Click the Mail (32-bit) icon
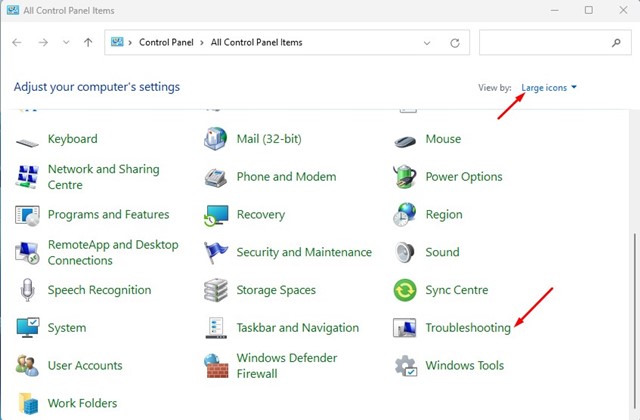The width and height of the screenshot is (640, 420). coord(216,139)
